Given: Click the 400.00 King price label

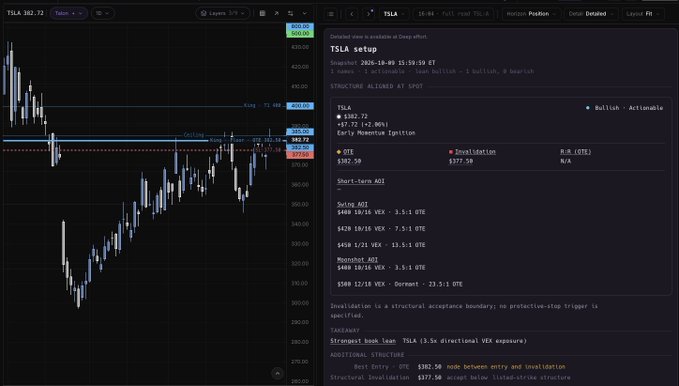Looking at the screenshot, I should pos(300,106).
